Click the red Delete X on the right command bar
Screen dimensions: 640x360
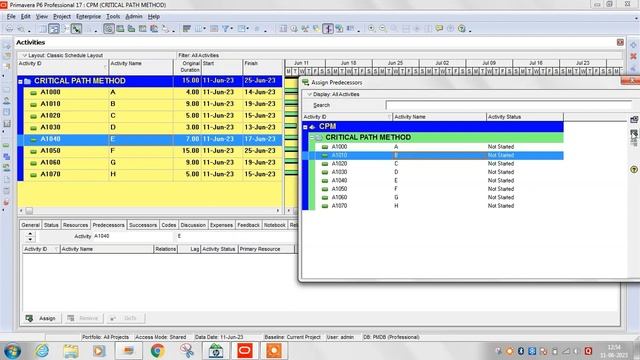(633, 56)
